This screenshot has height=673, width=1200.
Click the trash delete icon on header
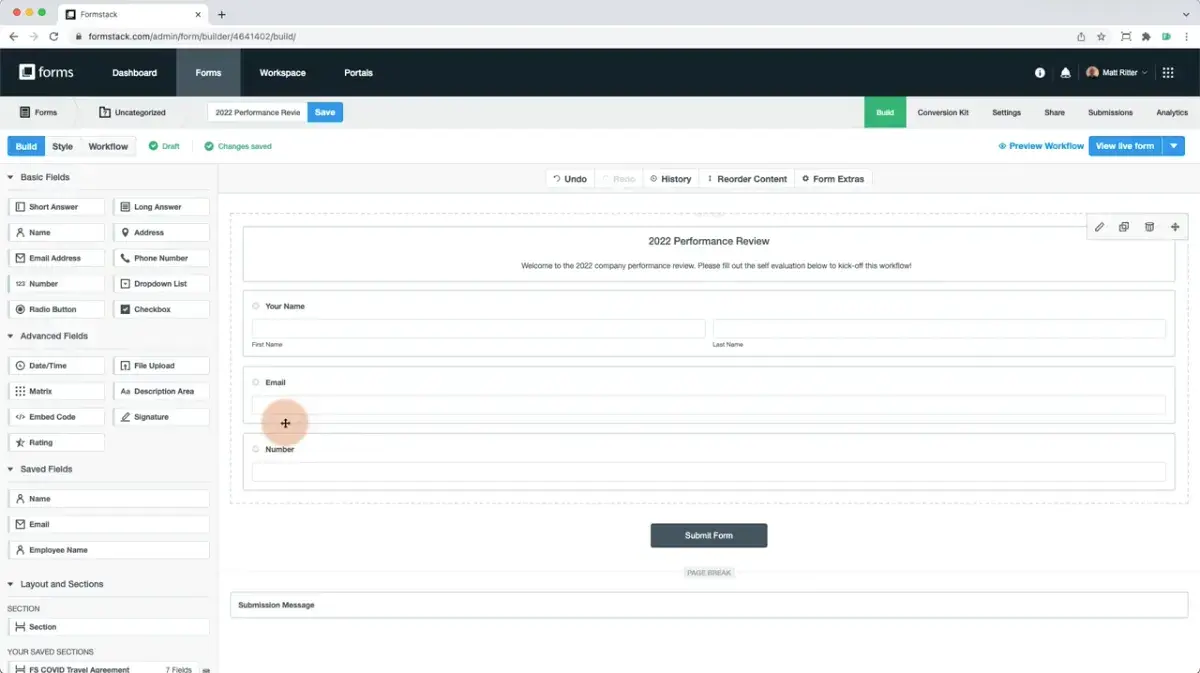1149,227
